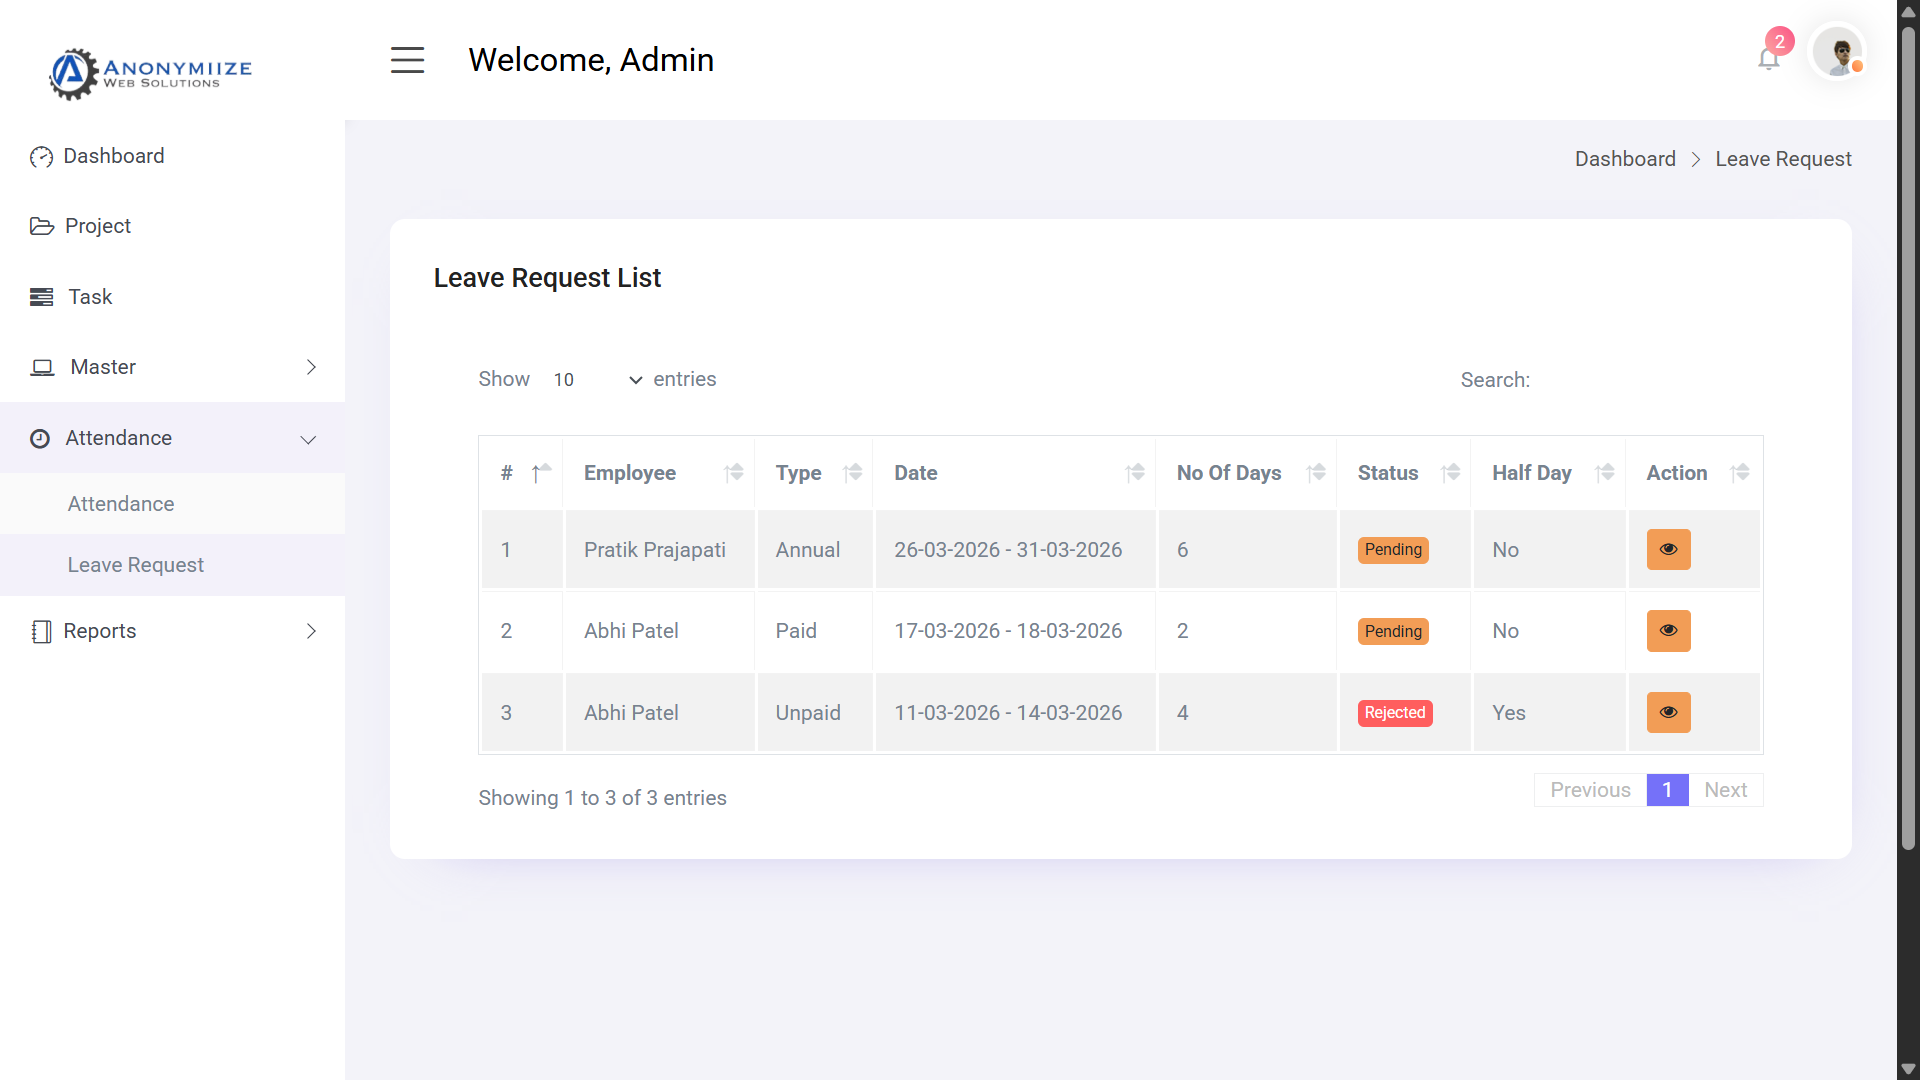Sort by No Of Days column
Image resolution: width=1920 pixels, height=1080 pixels.
coord(1247,473)
